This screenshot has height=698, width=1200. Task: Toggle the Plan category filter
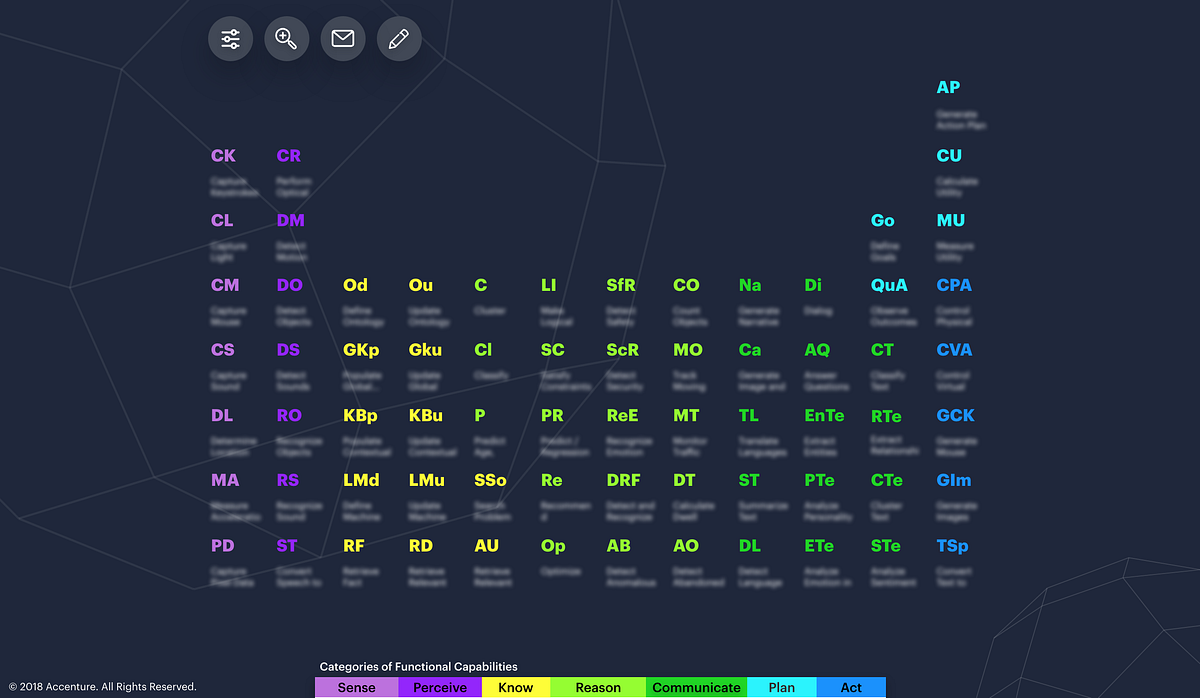coord(780,687)
